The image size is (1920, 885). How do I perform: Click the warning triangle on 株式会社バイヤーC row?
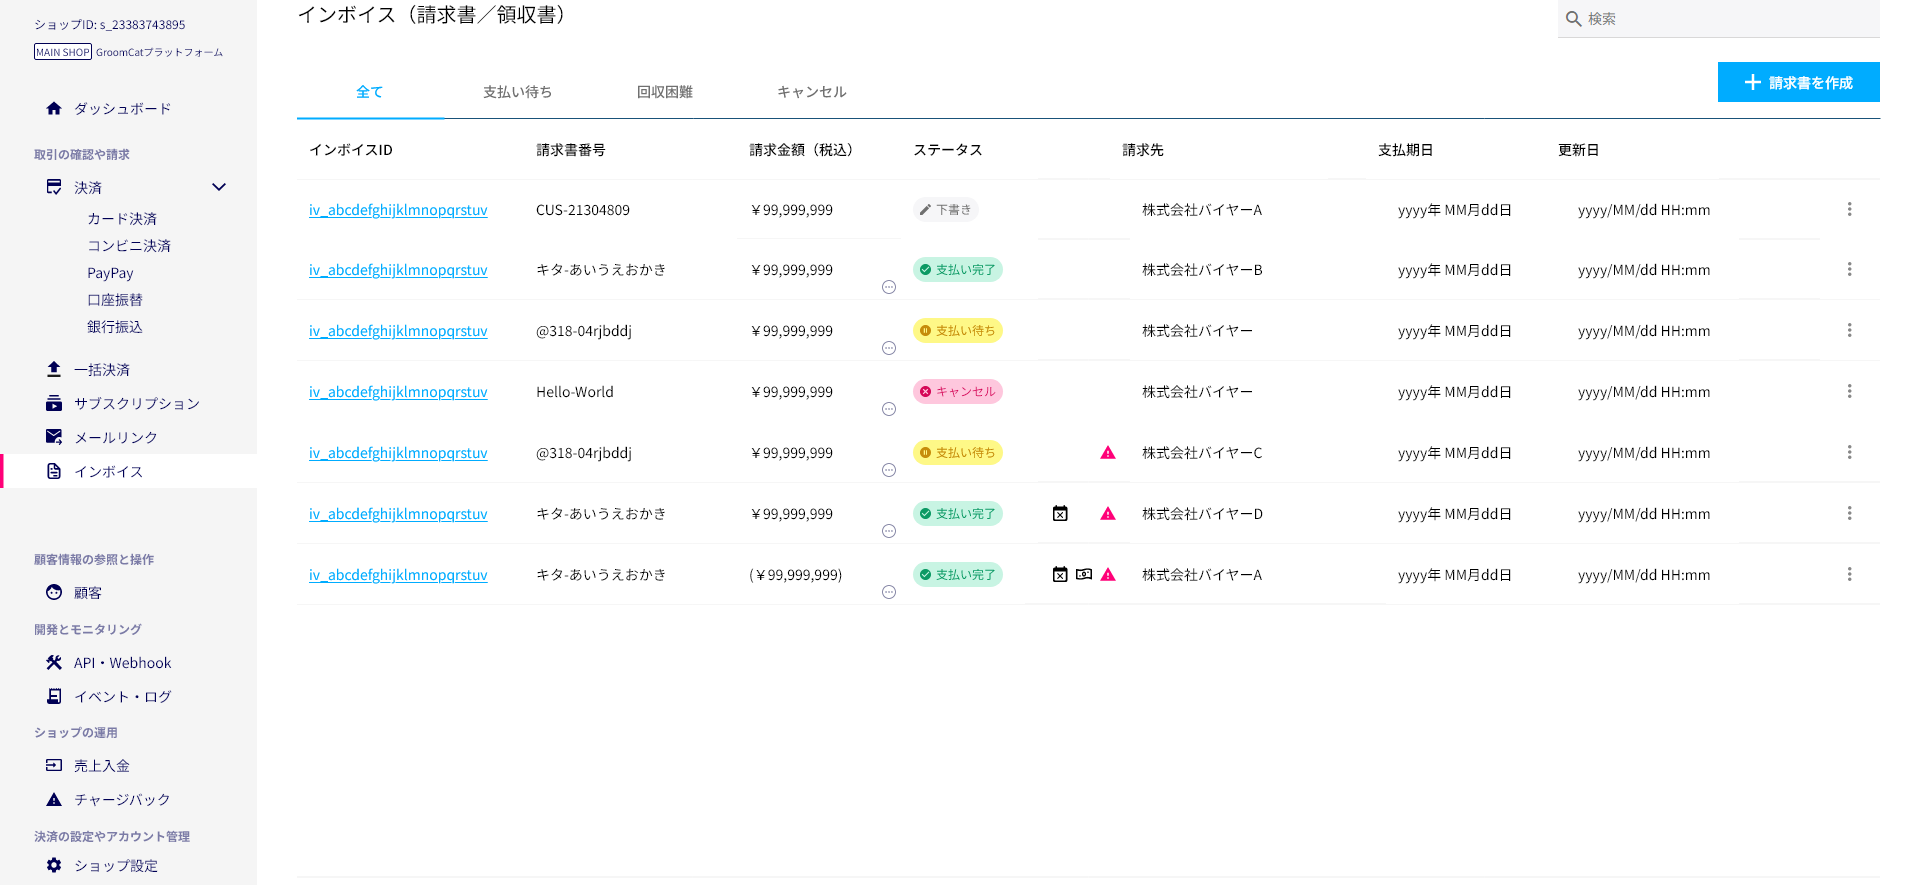point(1108,453)
